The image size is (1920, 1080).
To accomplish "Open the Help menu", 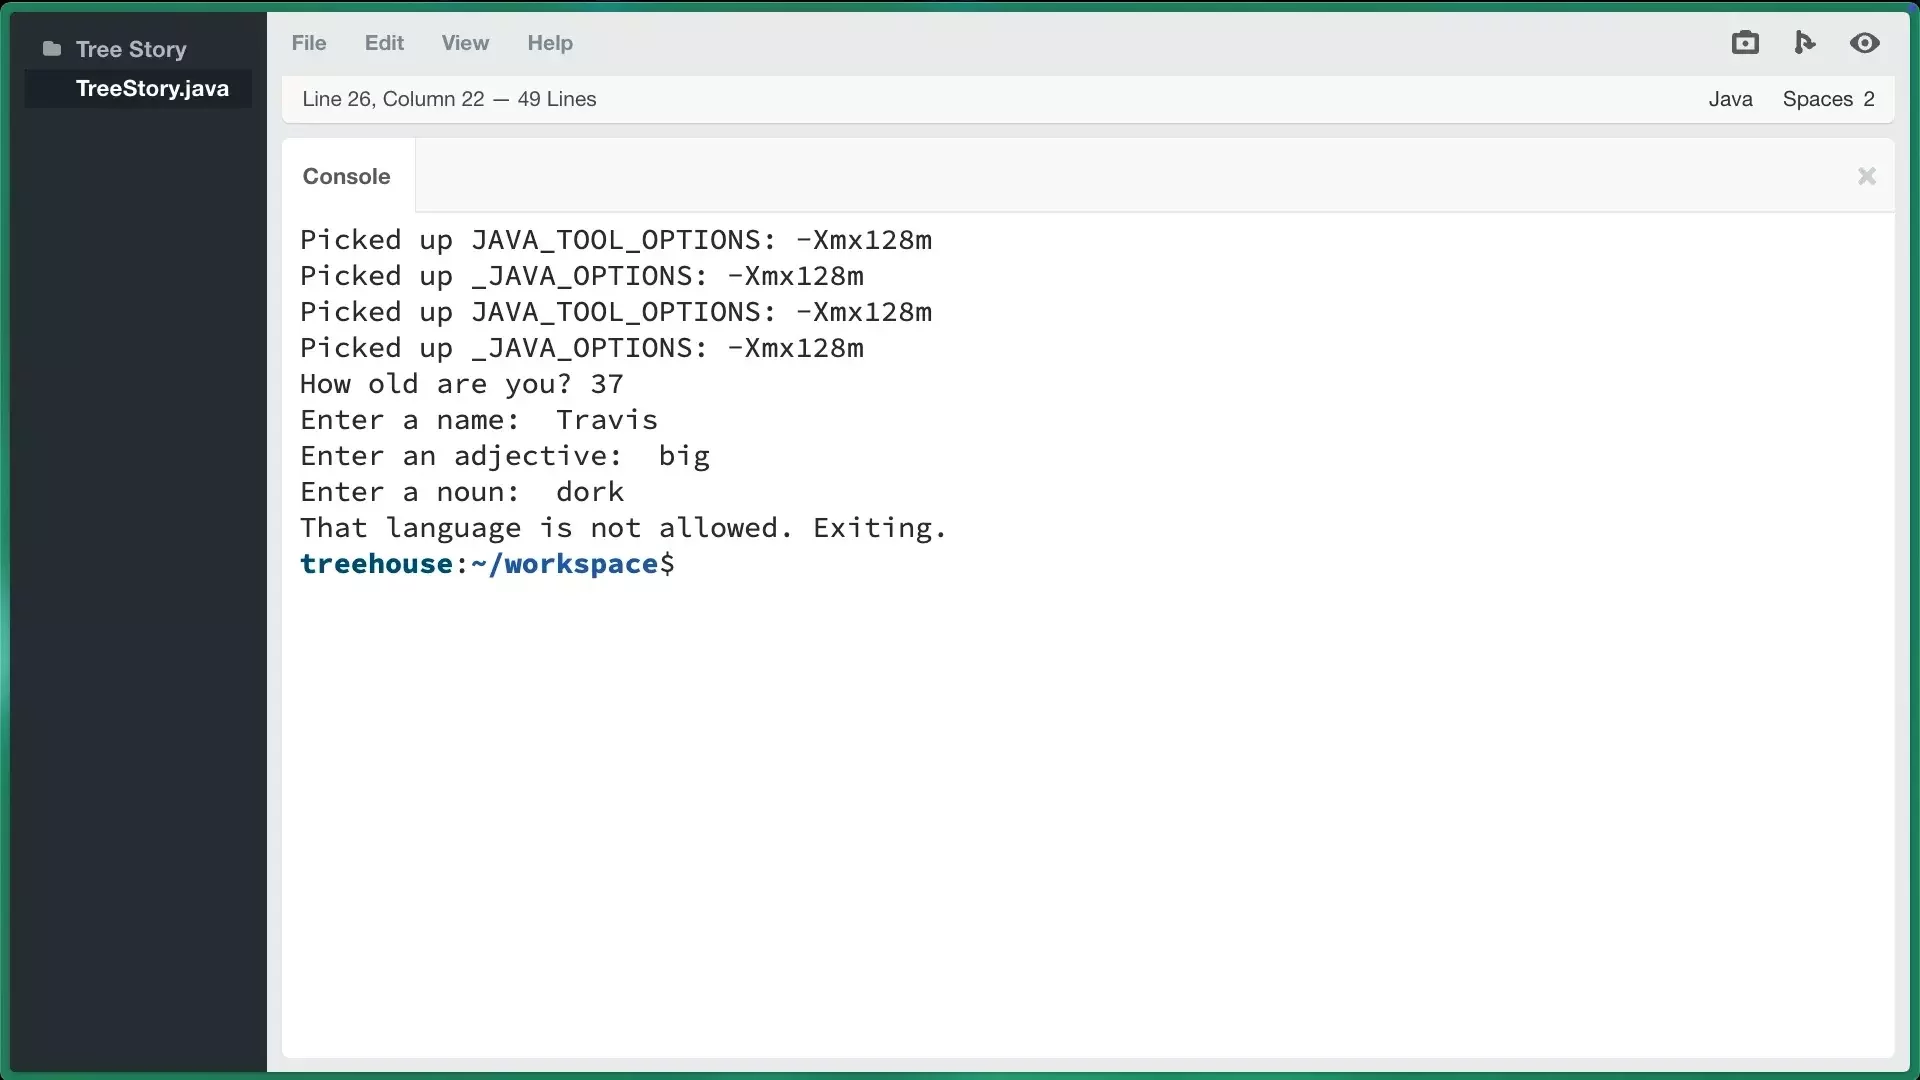I will click(550, 43).
